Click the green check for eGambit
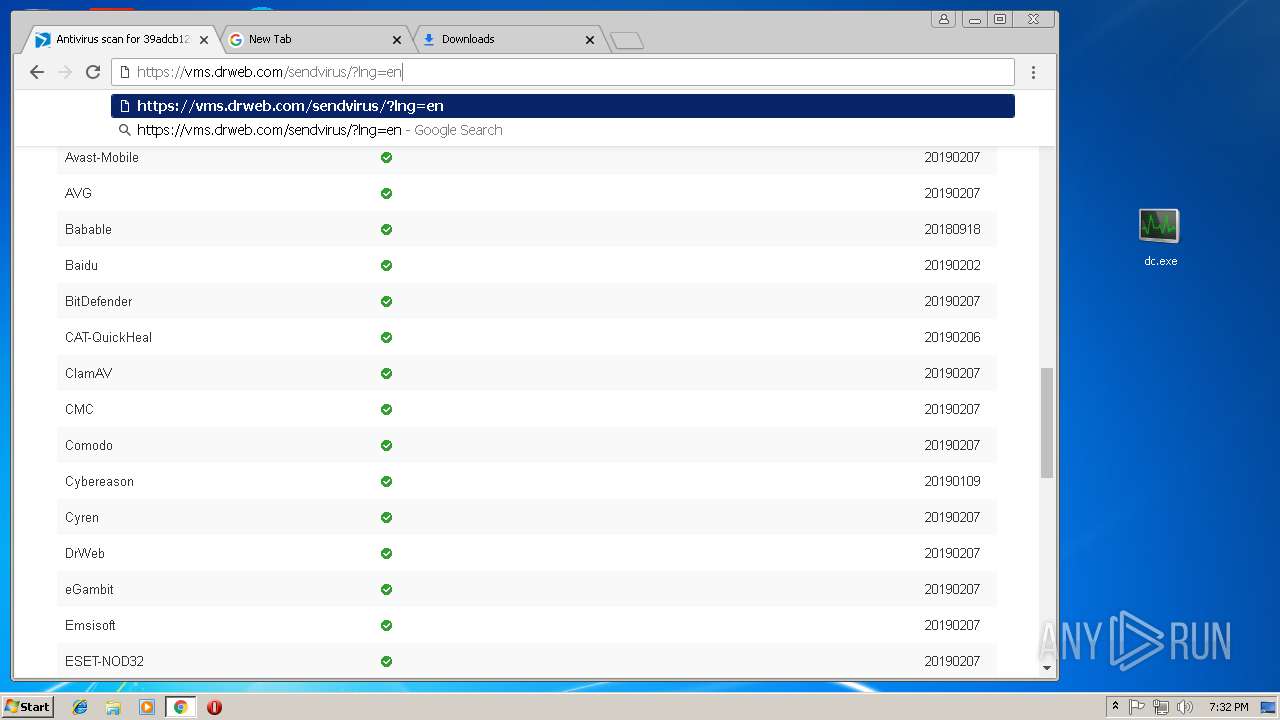The width and height of the screenshot is (1280, 720). click(x=386, y=589)
